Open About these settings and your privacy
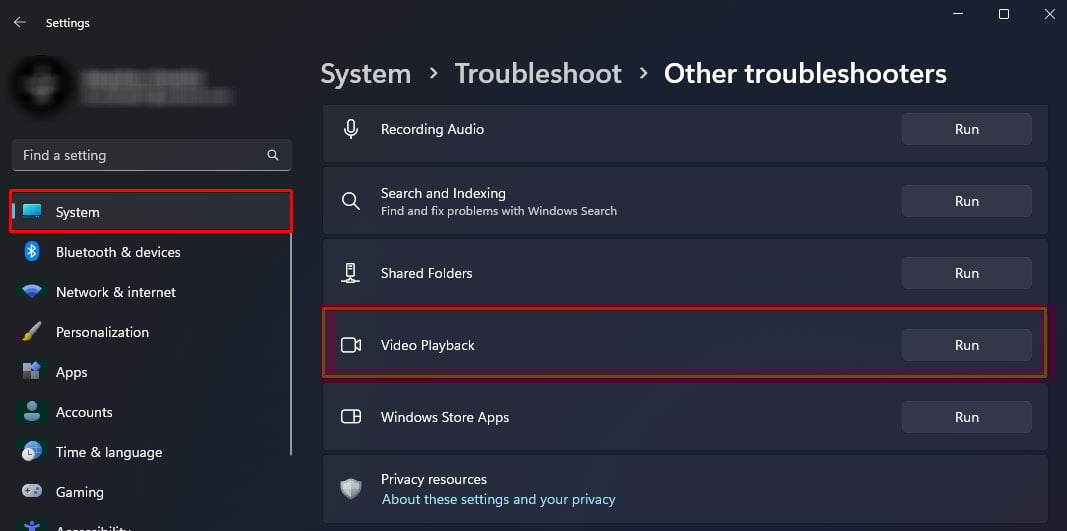Image resolution: width=1067 pixels, height=531 pixels. pyautogui.click(x=498, y=499)
